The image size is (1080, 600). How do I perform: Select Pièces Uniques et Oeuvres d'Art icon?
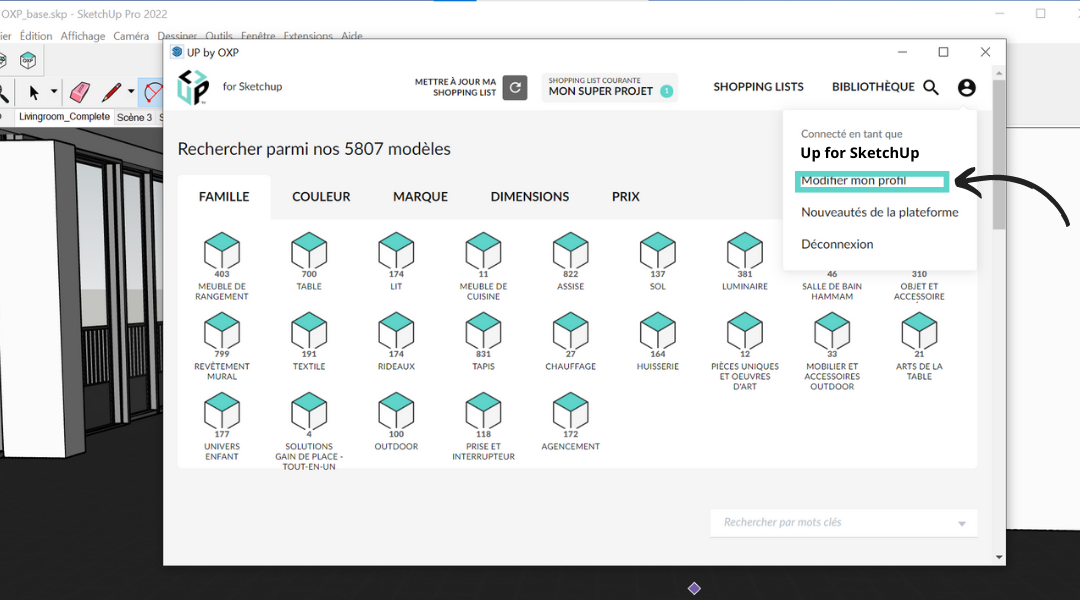(745, 331)
